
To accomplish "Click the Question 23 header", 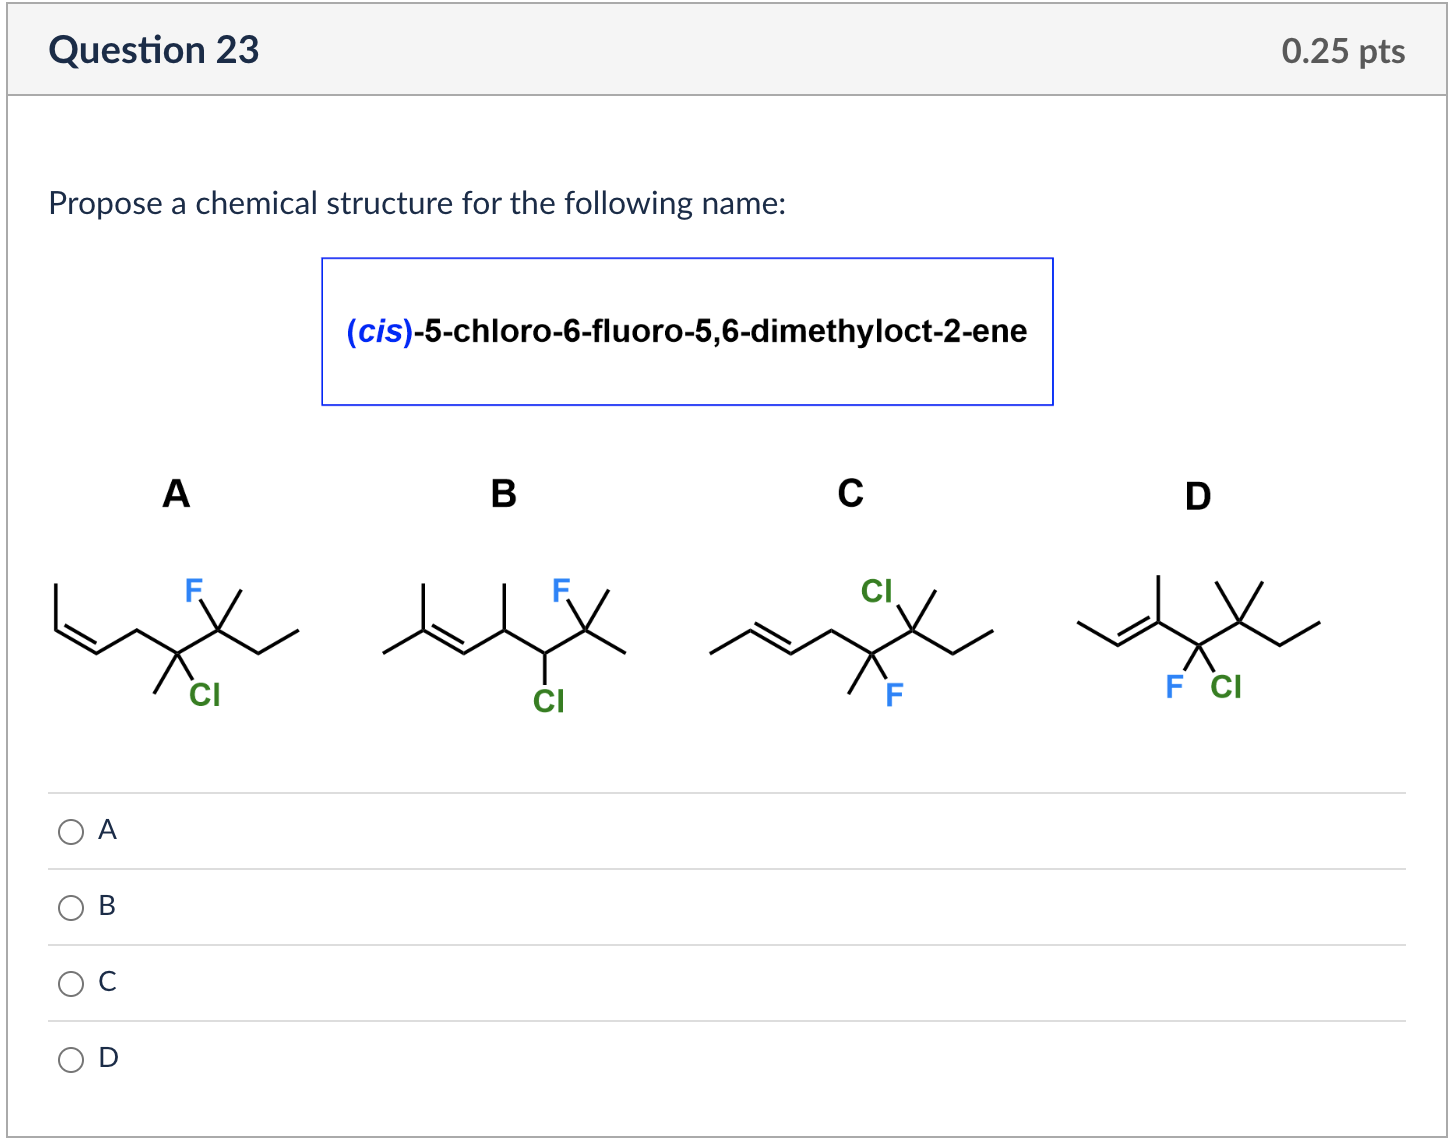I will pyautogui.click(x=154, y=49).
